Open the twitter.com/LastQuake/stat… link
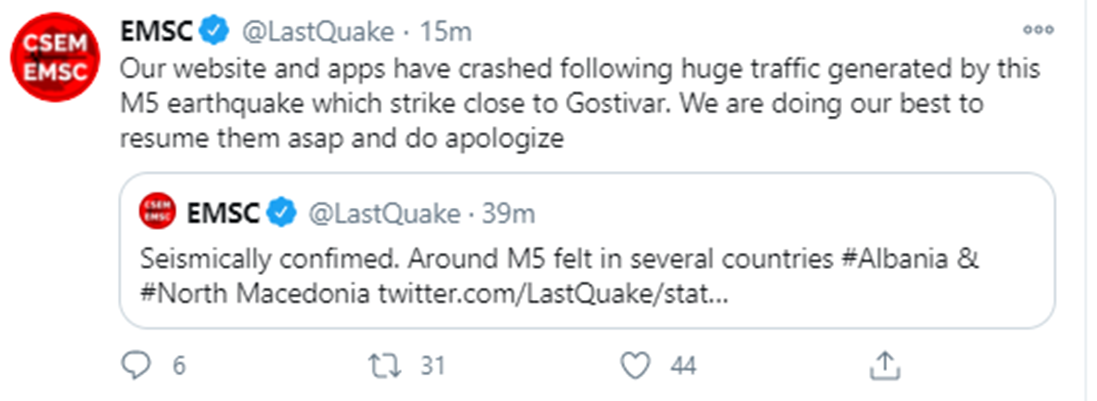 point(553,295)
